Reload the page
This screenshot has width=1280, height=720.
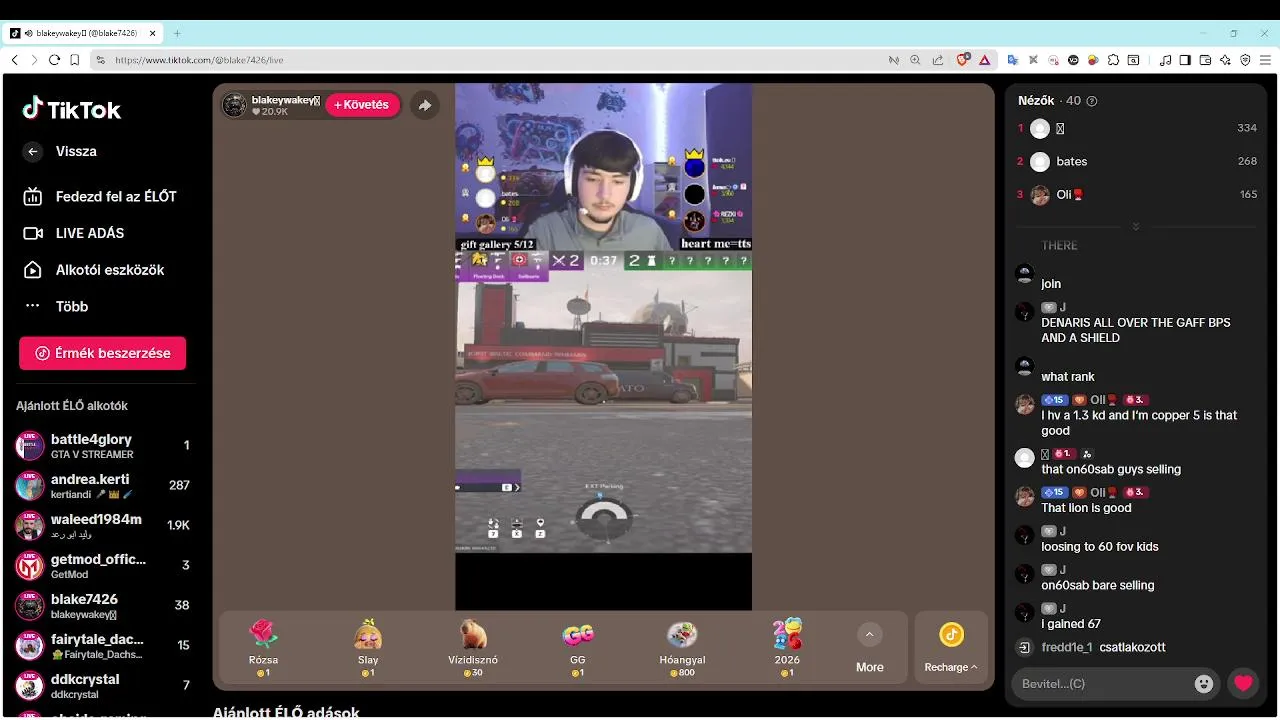54,60
